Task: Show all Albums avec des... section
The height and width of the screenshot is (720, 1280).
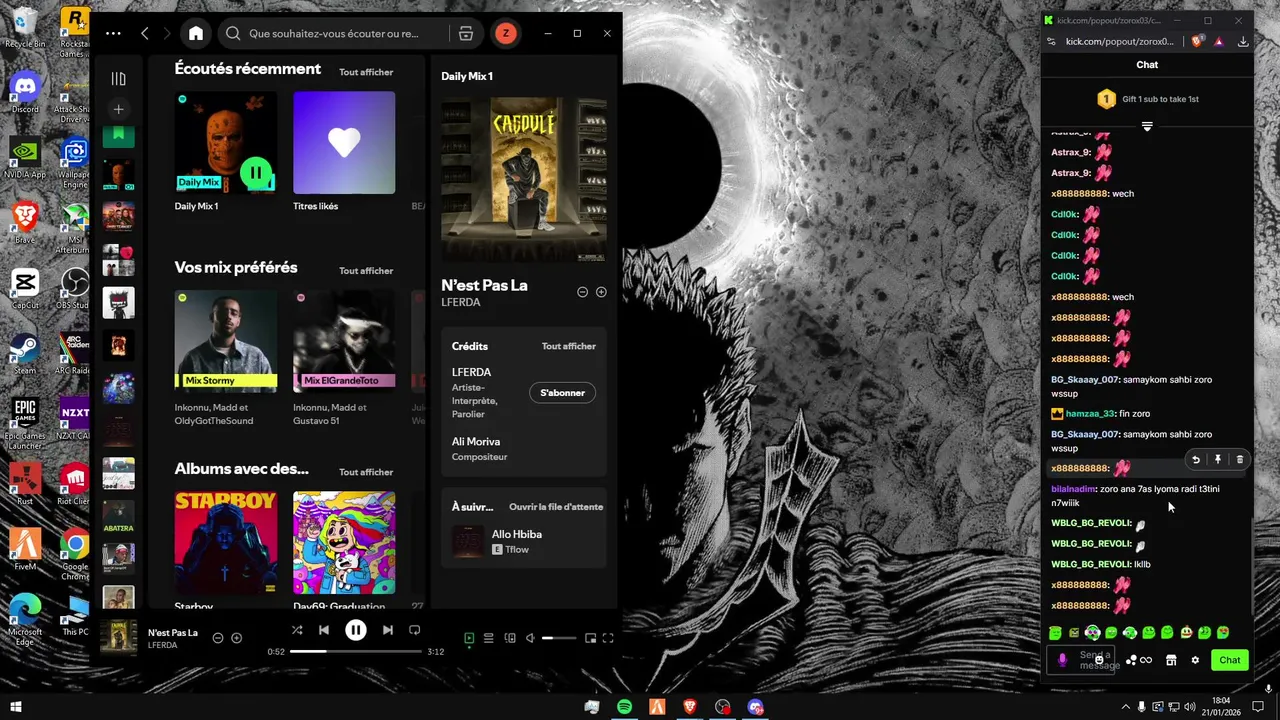Action: 366,472
